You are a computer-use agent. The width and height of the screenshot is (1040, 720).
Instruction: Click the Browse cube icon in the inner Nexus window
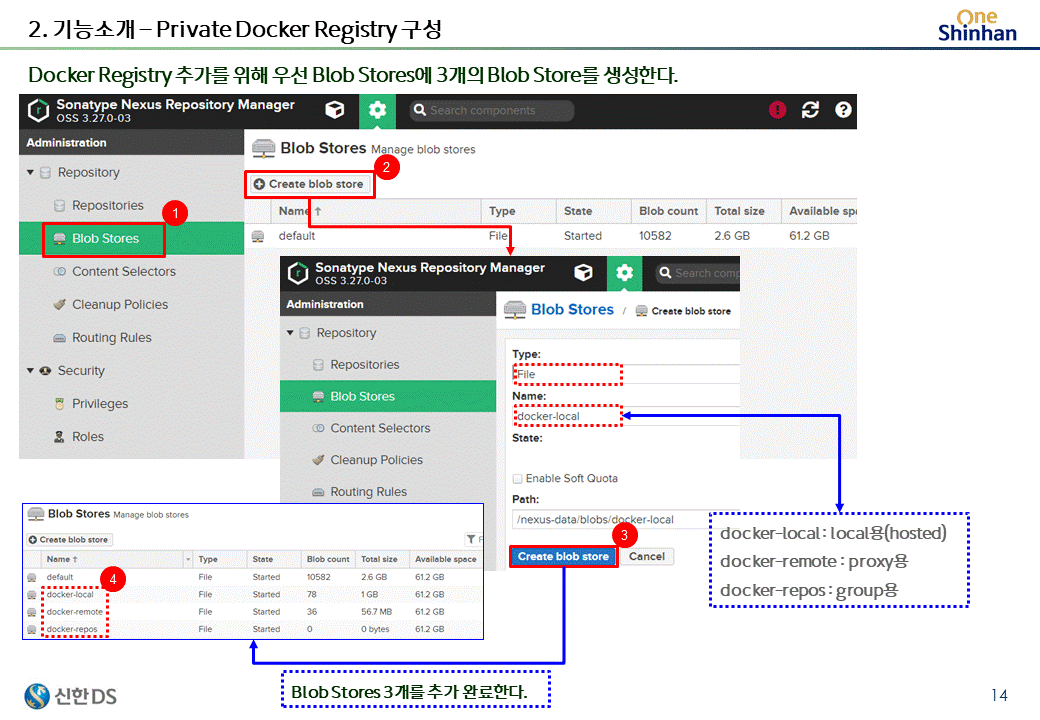coord(583,272)
